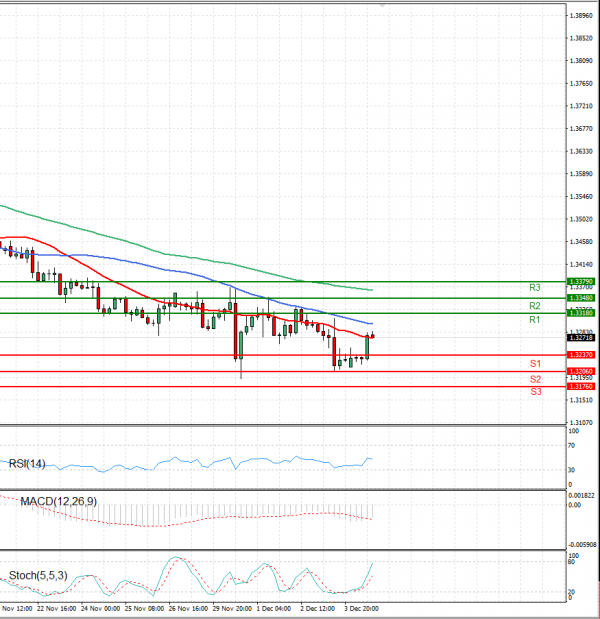
Task: Click the 24 Nov 00:00 time label
Action: coord(101,607)
